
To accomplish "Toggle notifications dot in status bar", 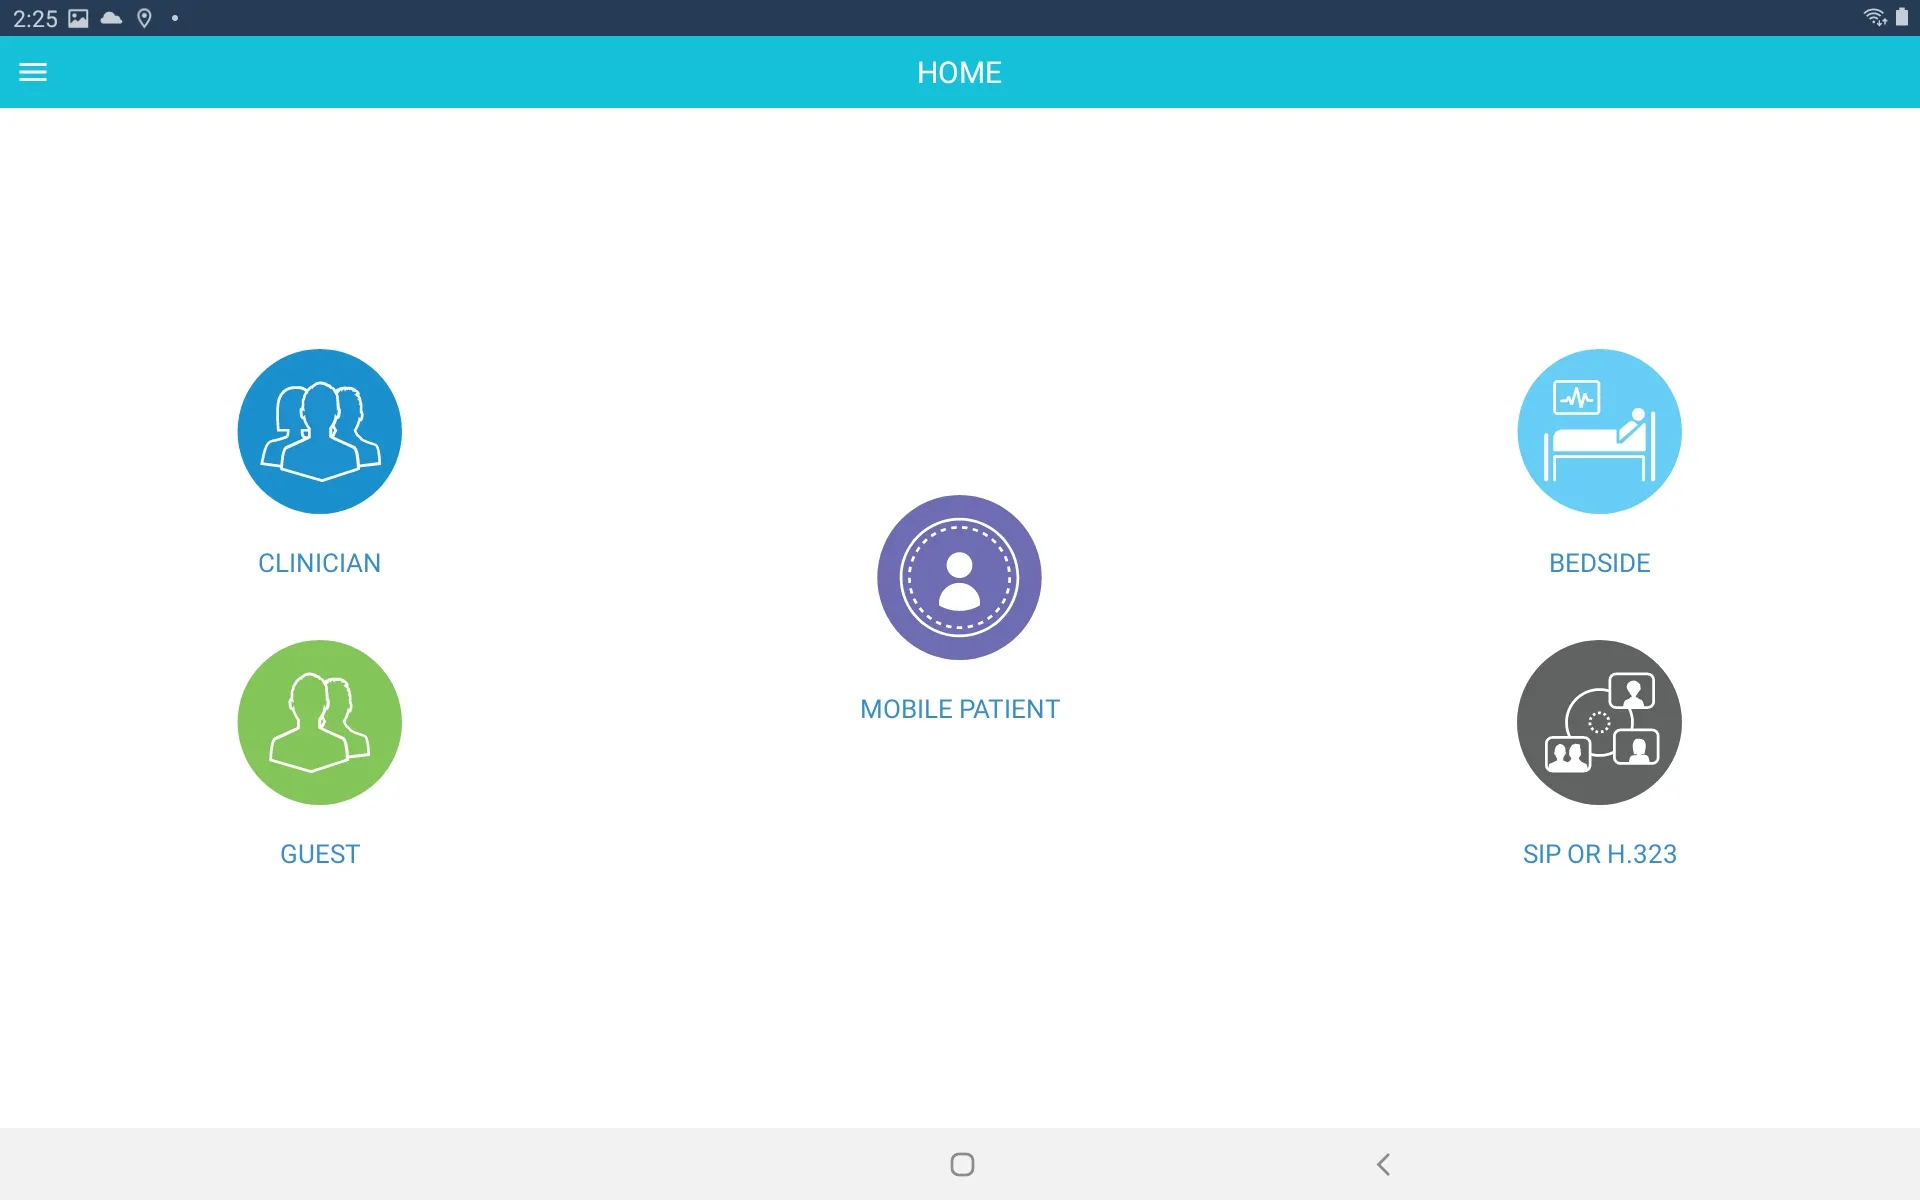I will coord(177,18).
